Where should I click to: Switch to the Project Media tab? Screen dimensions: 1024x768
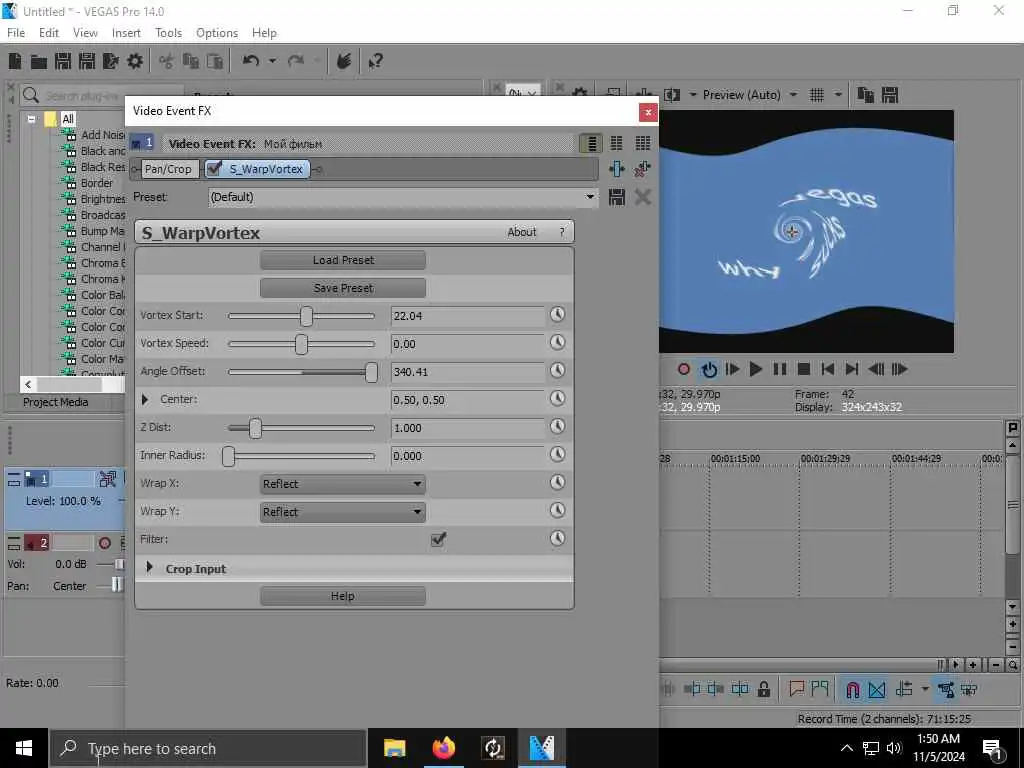pos(56,402)
